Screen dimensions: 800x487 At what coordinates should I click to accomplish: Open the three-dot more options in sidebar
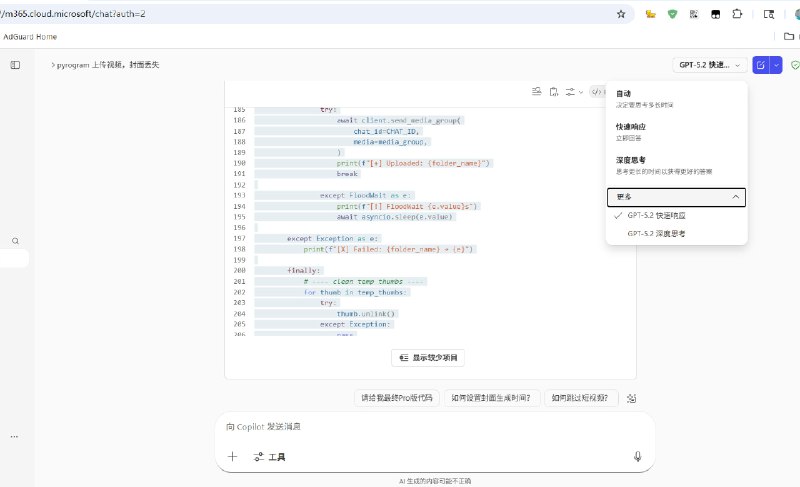[x=14, y=437]
